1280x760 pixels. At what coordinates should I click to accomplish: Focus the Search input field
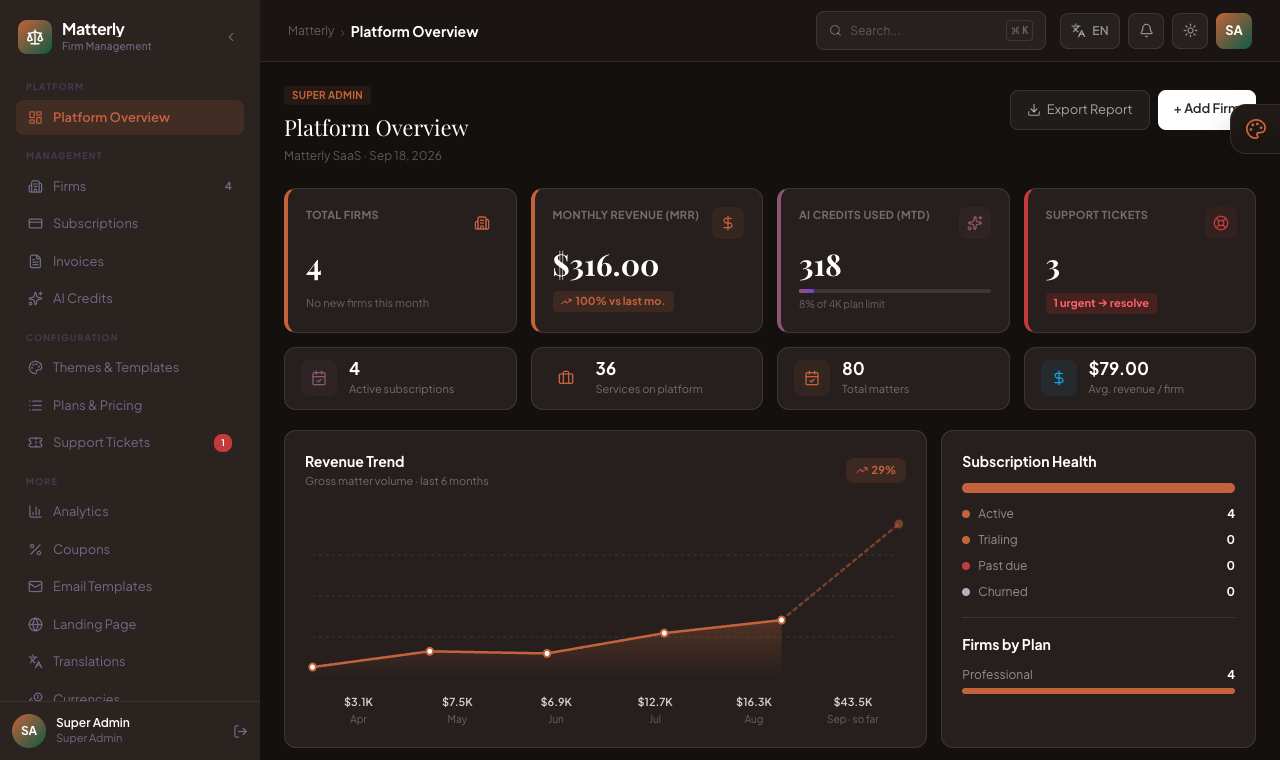[930, 31]
